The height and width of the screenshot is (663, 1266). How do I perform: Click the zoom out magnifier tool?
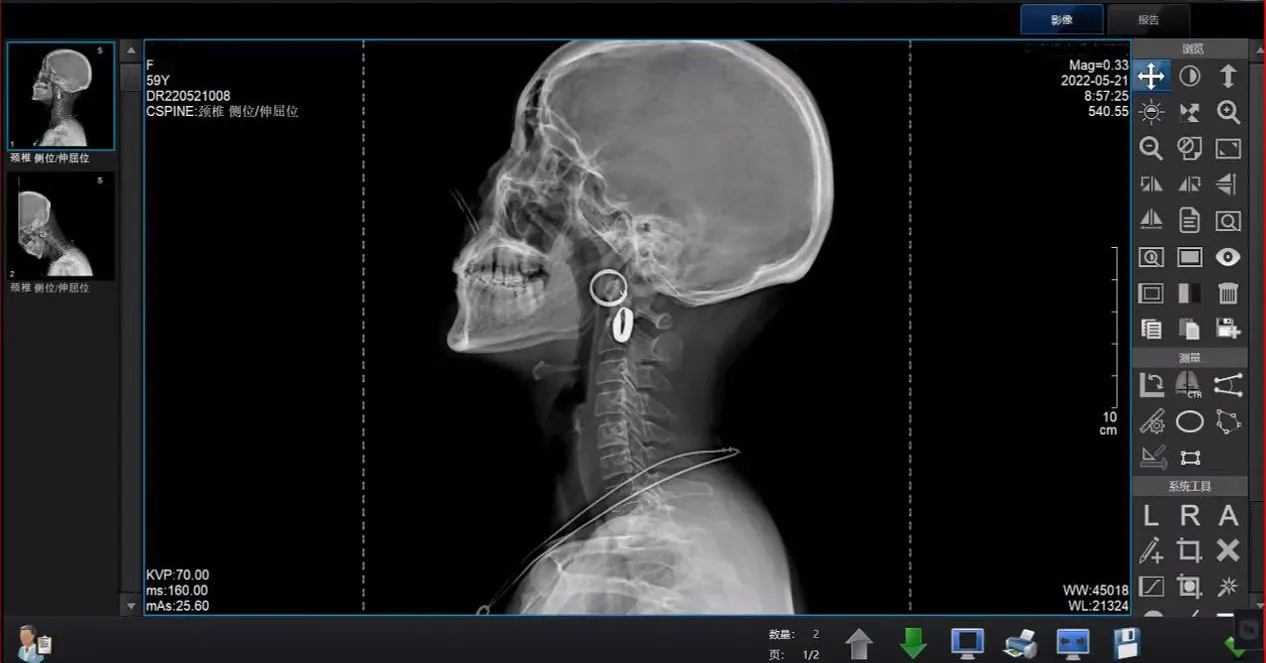pos(1151,149)
